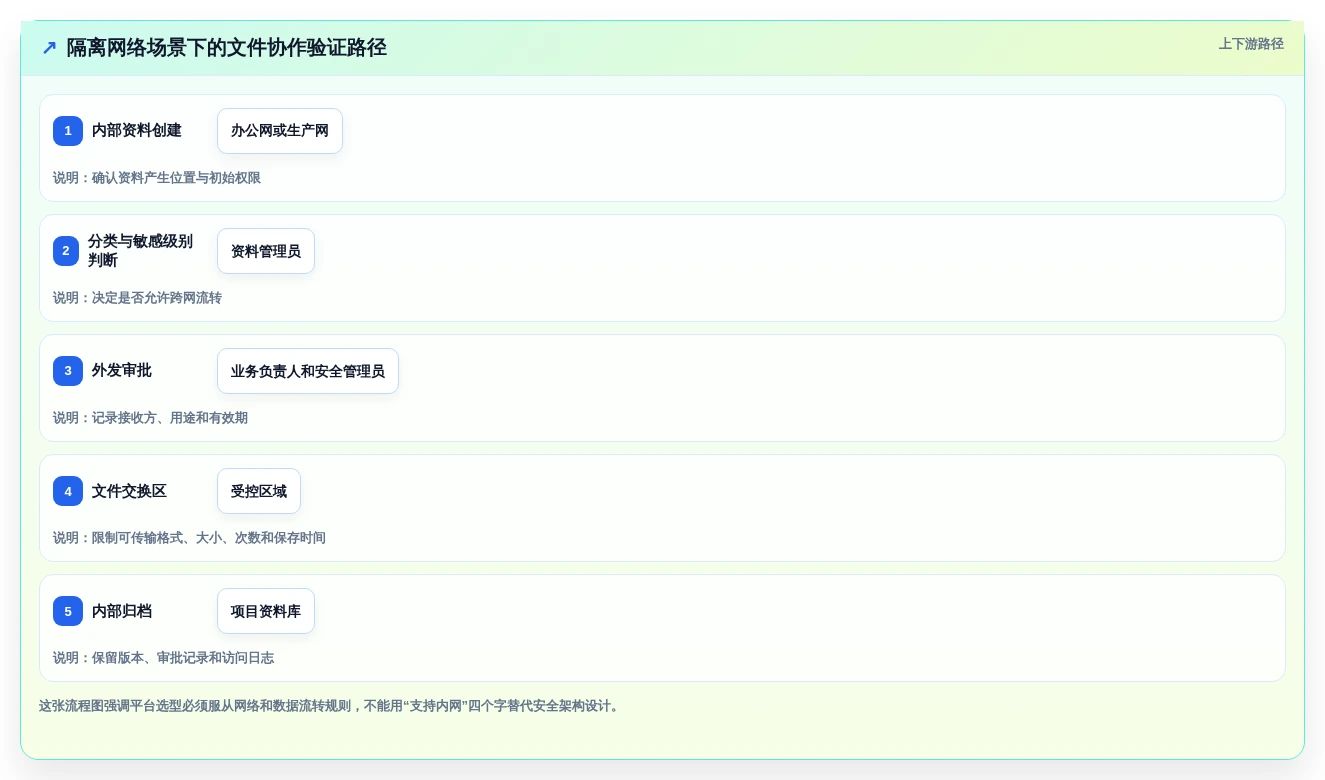Click the step title 内部资料创建
This screenshot has width=1325, height=780.
pyautogui.click(x=137, y=131)
